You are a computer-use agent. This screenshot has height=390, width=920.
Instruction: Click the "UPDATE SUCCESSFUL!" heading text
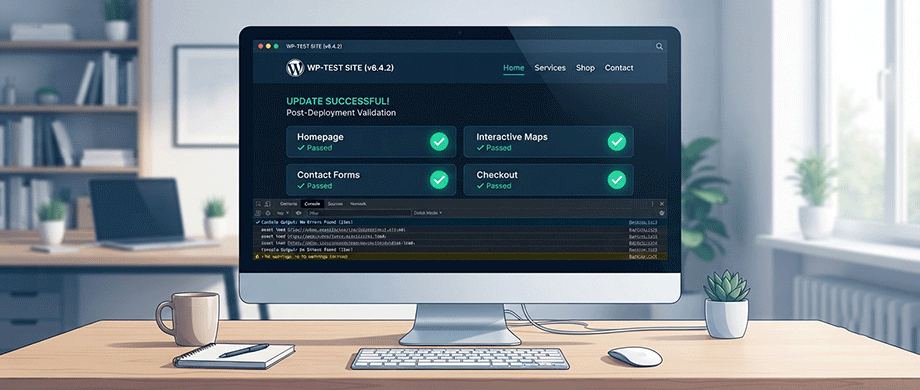pos(337,101)
